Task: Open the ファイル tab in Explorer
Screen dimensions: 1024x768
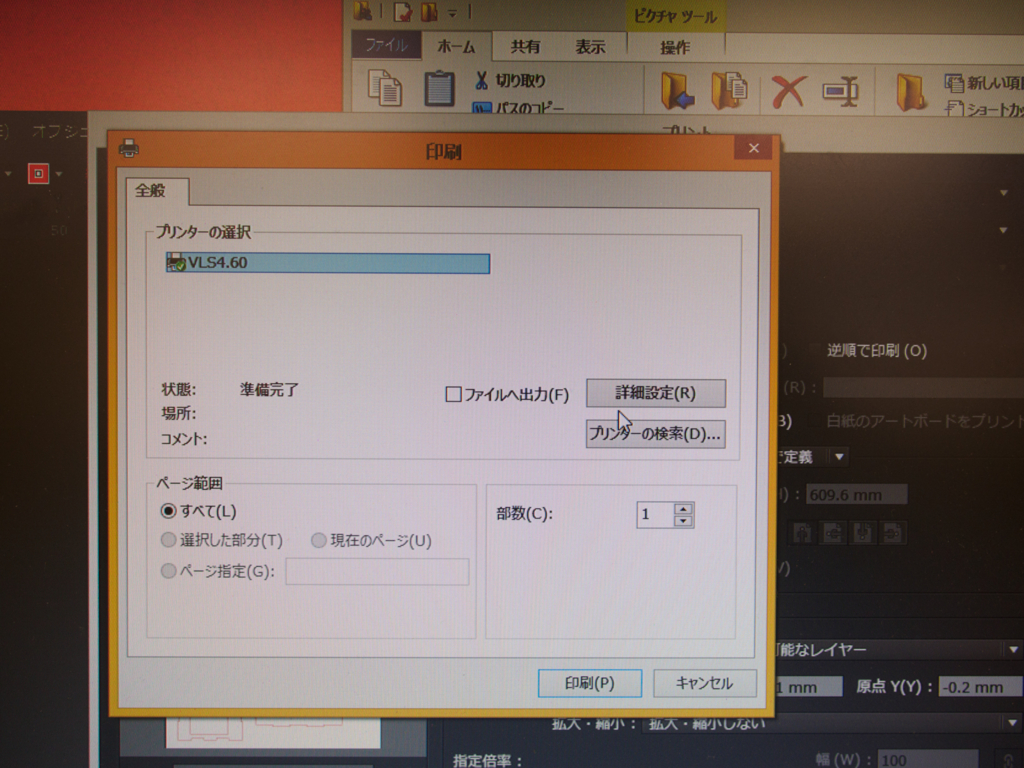Action: (386, 45)
